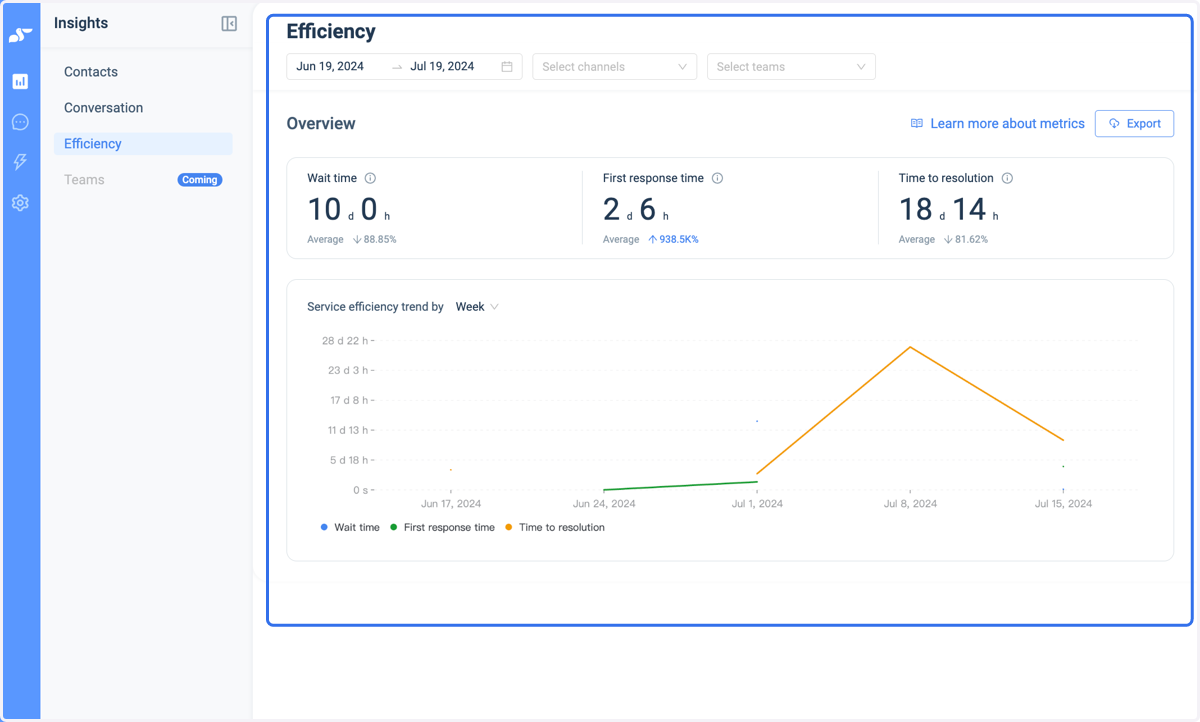Open Learn more about metrics link
This screenshot has width=1200, height=722.
tap(1007, 124)
